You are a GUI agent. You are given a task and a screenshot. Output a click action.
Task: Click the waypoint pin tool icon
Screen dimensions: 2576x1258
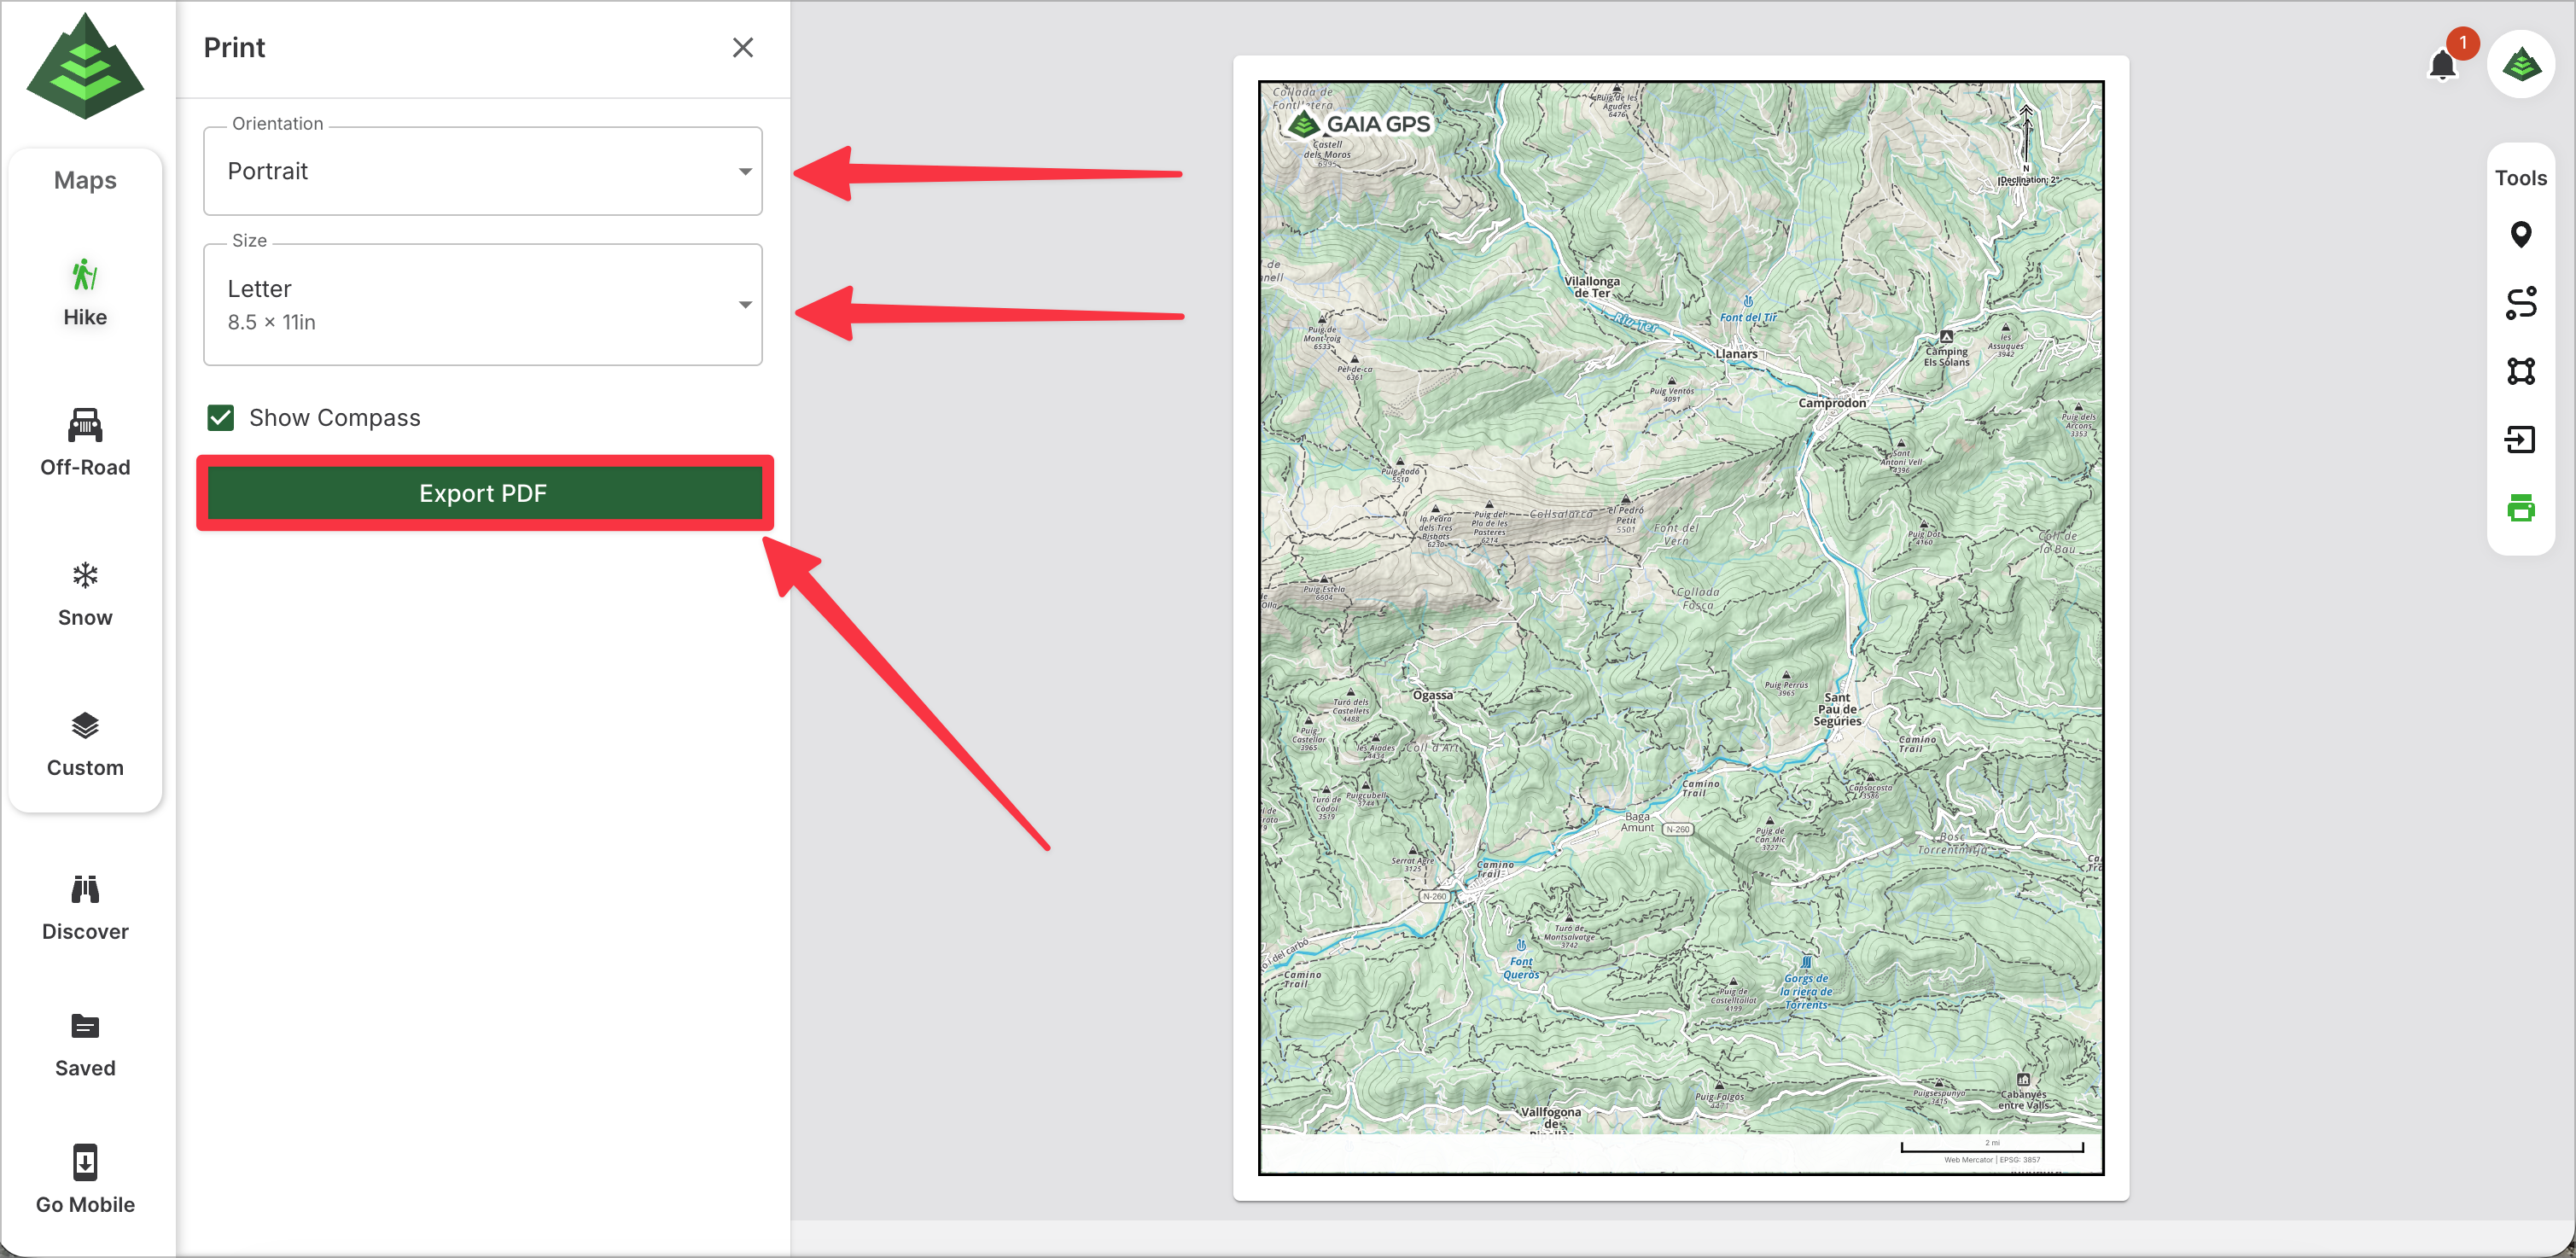[2520, 234]
